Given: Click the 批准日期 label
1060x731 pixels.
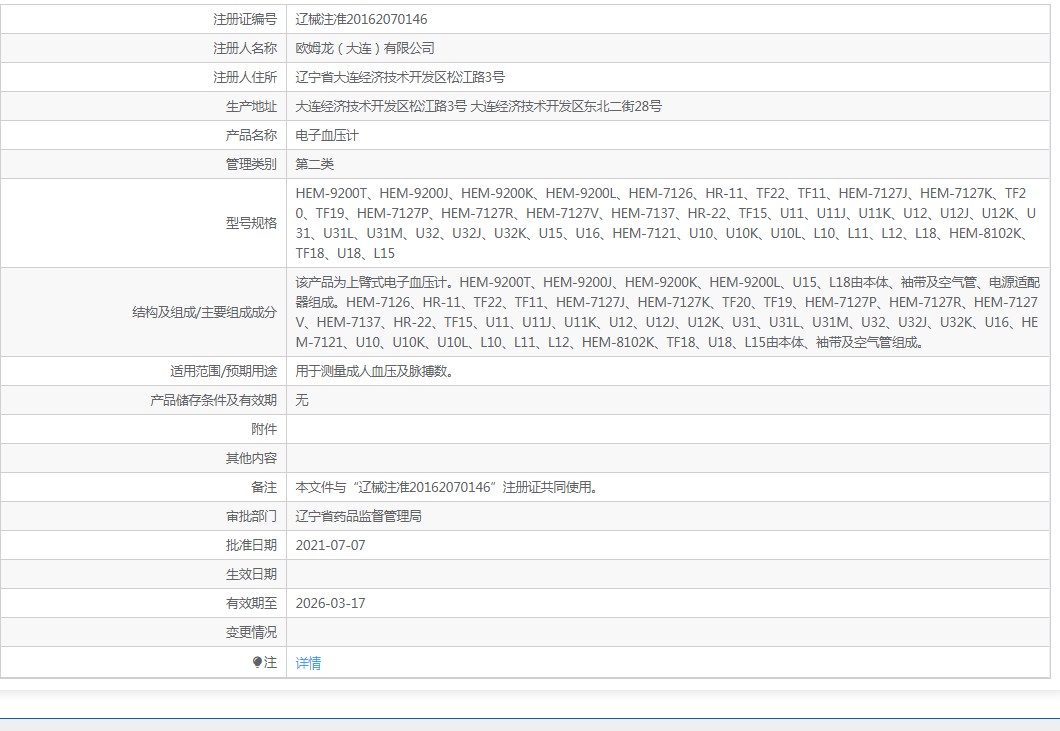Looking at the screenshot, I should pos(251,546).
